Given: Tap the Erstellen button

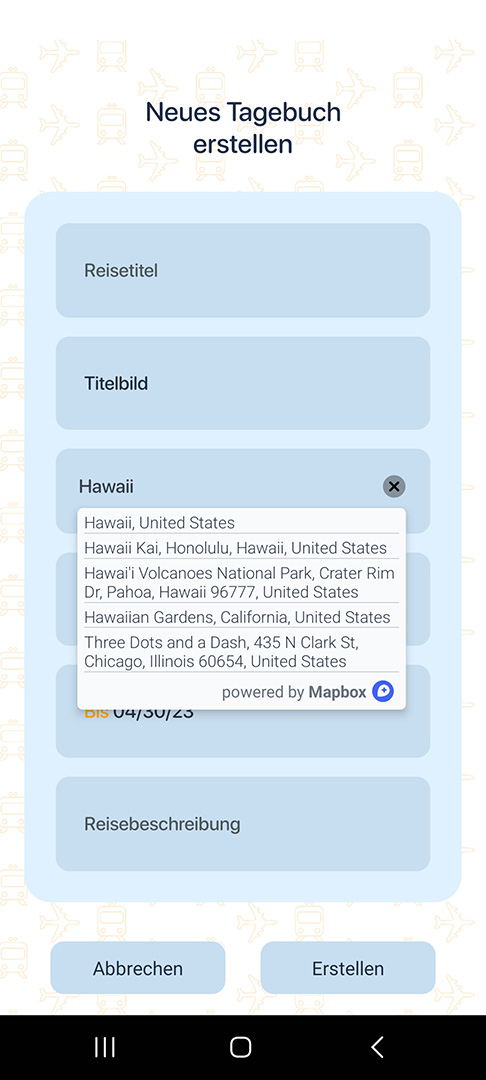Looking at the screenshot, I should point(348,968).
